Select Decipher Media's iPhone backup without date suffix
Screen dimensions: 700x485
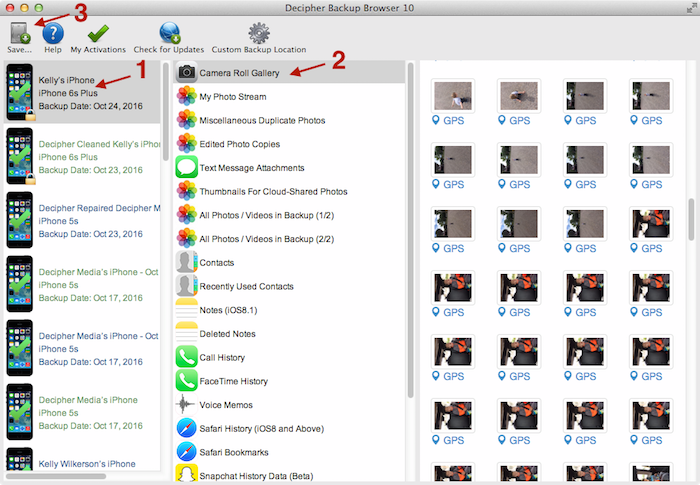coord(82,412)
